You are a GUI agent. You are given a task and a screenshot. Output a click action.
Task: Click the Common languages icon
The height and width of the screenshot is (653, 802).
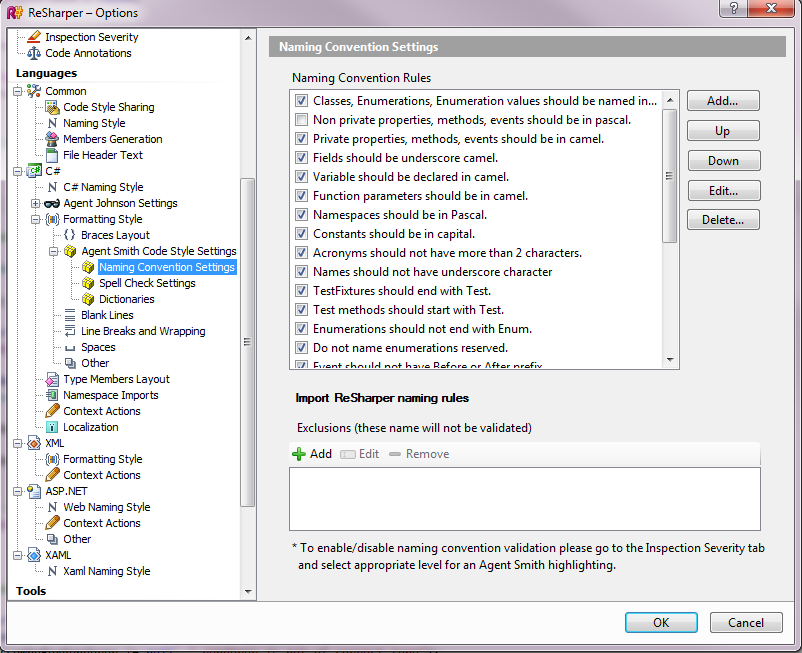tap(34, 91)
